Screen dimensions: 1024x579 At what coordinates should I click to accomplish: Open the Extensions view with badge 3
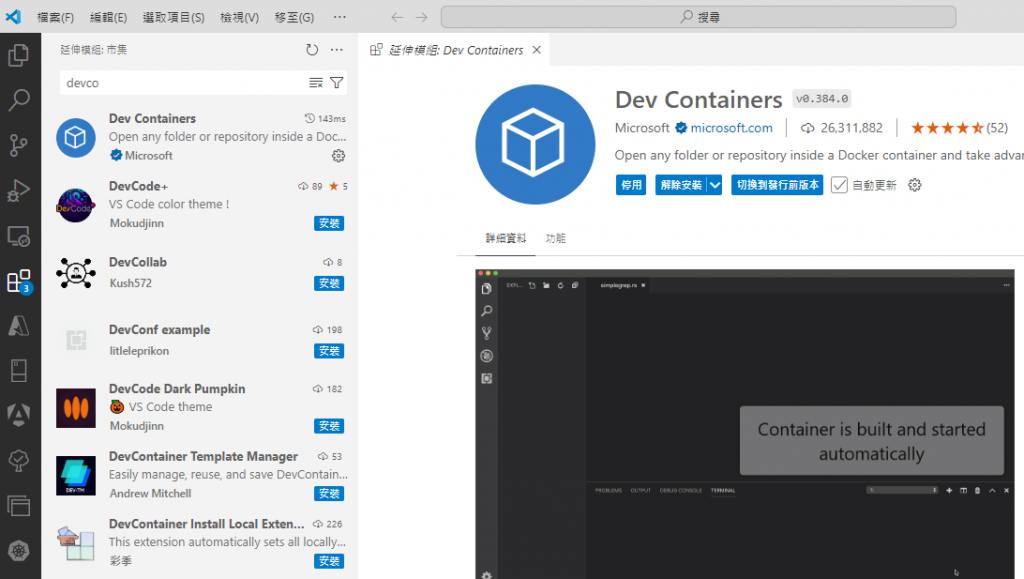(18, 281)
